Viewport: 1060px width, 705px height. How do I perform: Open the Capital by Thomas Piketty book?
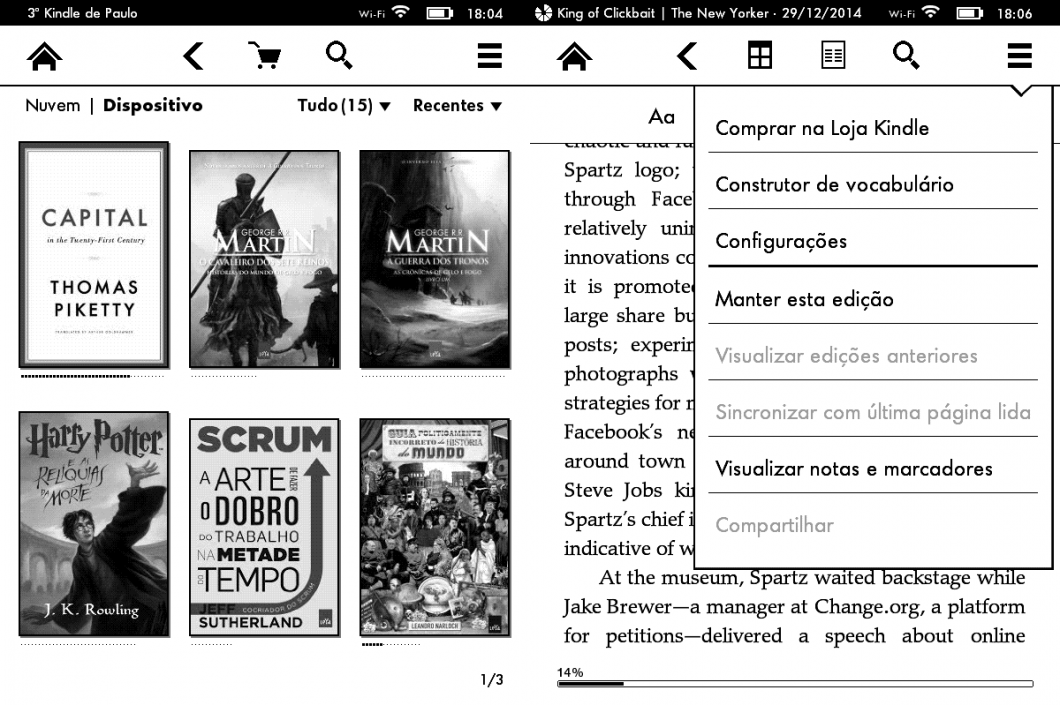click(94, 254)
